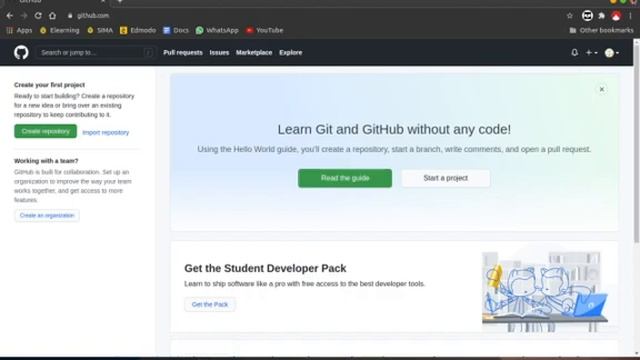Image resolution: width=640 pixels, height=360 pixels.
Task: Click Create an organization button
Action: [x=47, y=216]
